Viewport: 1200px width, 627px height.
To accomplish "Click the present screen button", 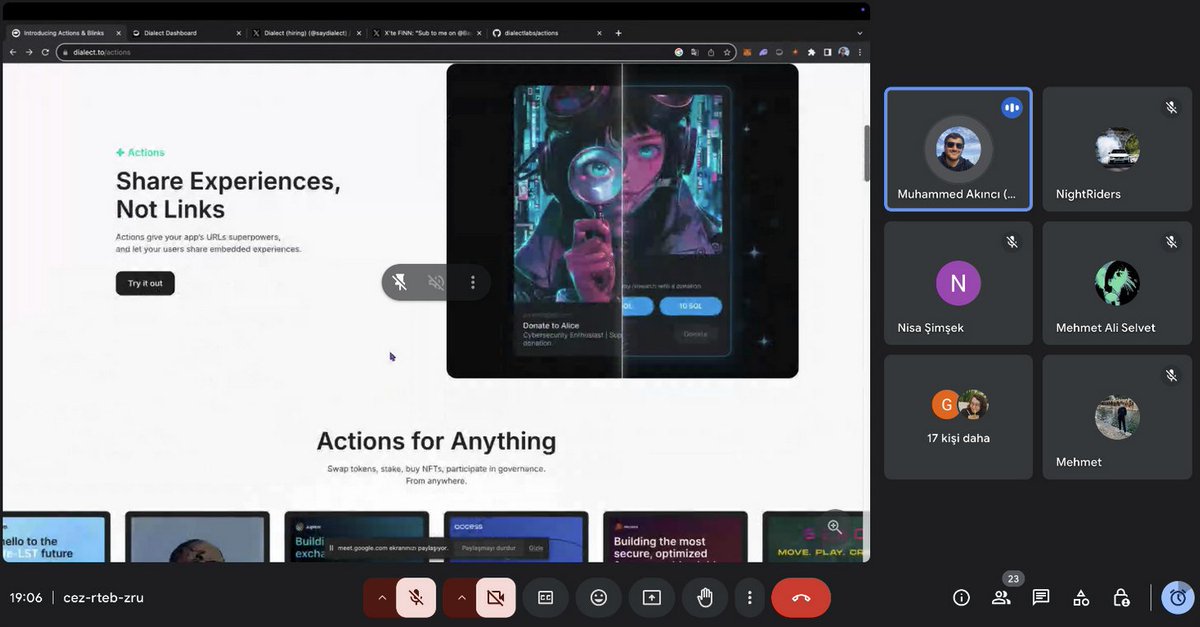I will (652, 597).
